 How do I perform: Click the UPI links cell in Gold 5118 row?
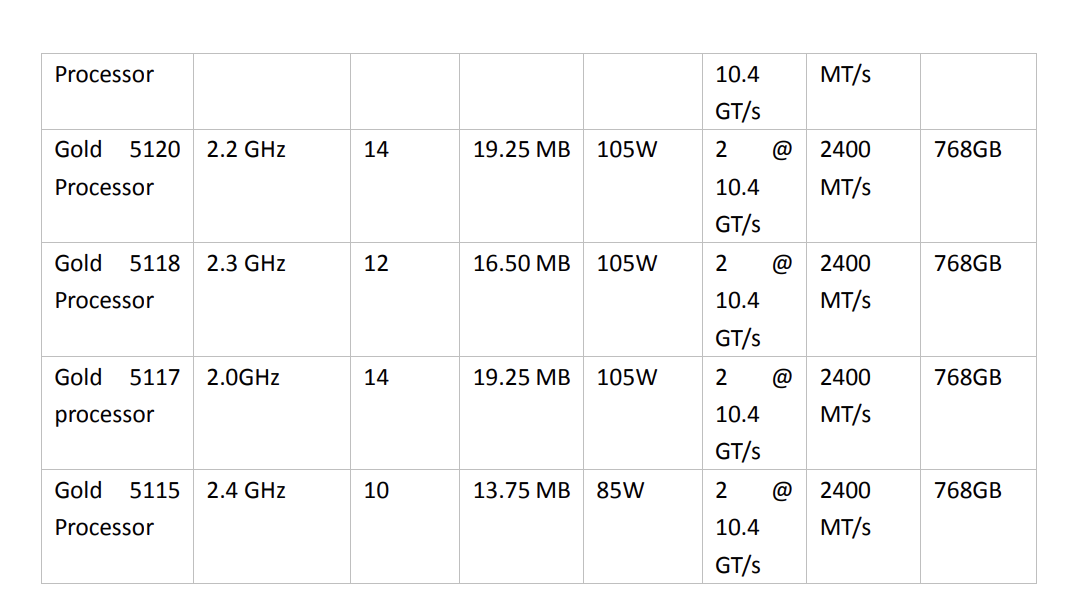click(x=752, y=300)
